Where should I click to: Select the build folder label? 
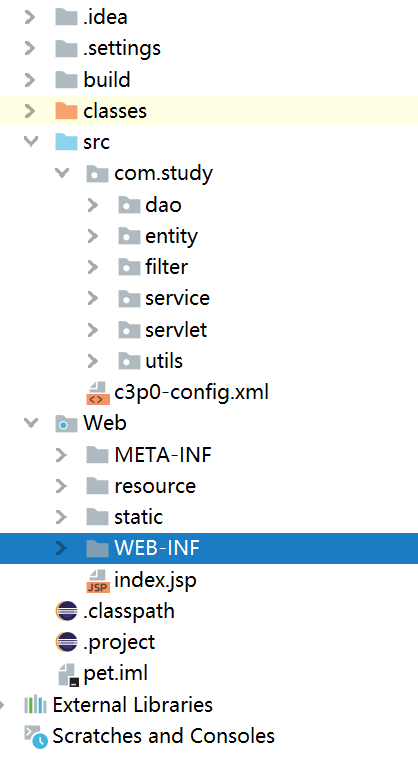click(106, 80)
